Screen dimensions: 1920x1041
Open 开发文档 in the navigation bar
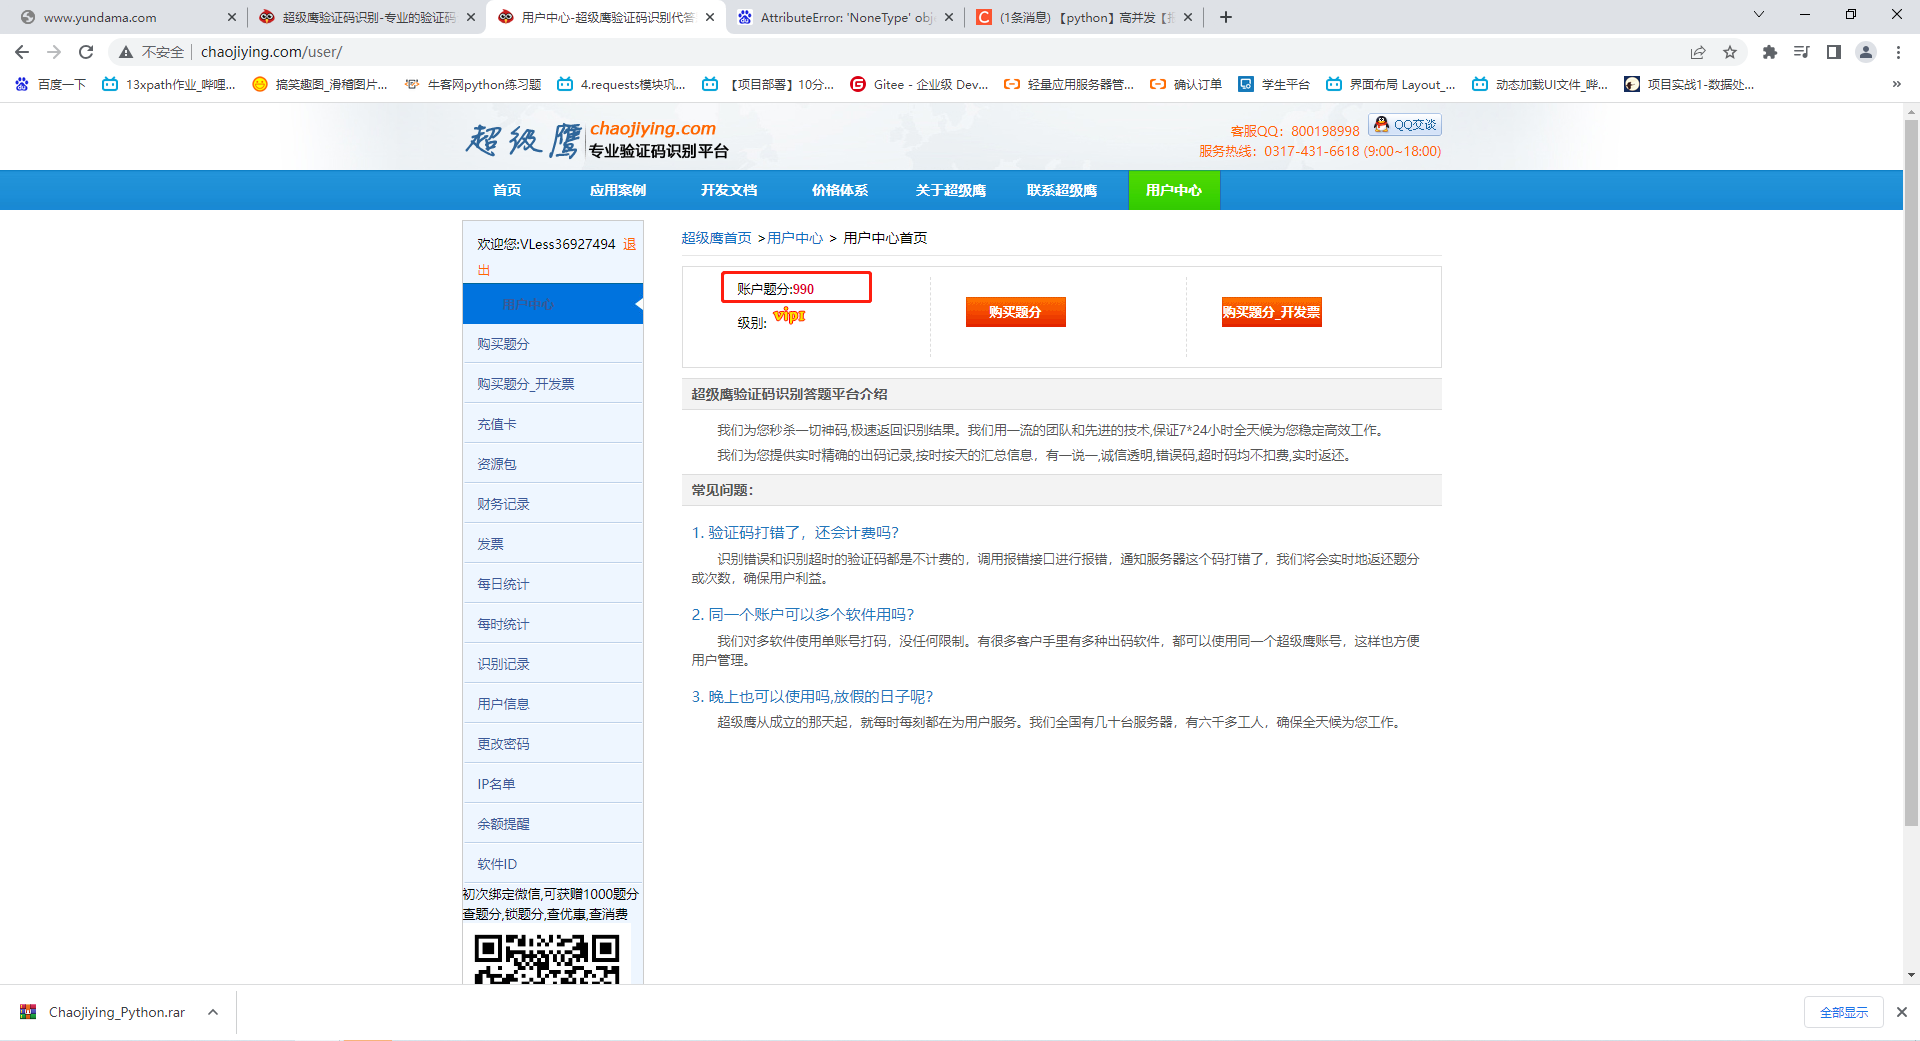click(x=729, y=190)
